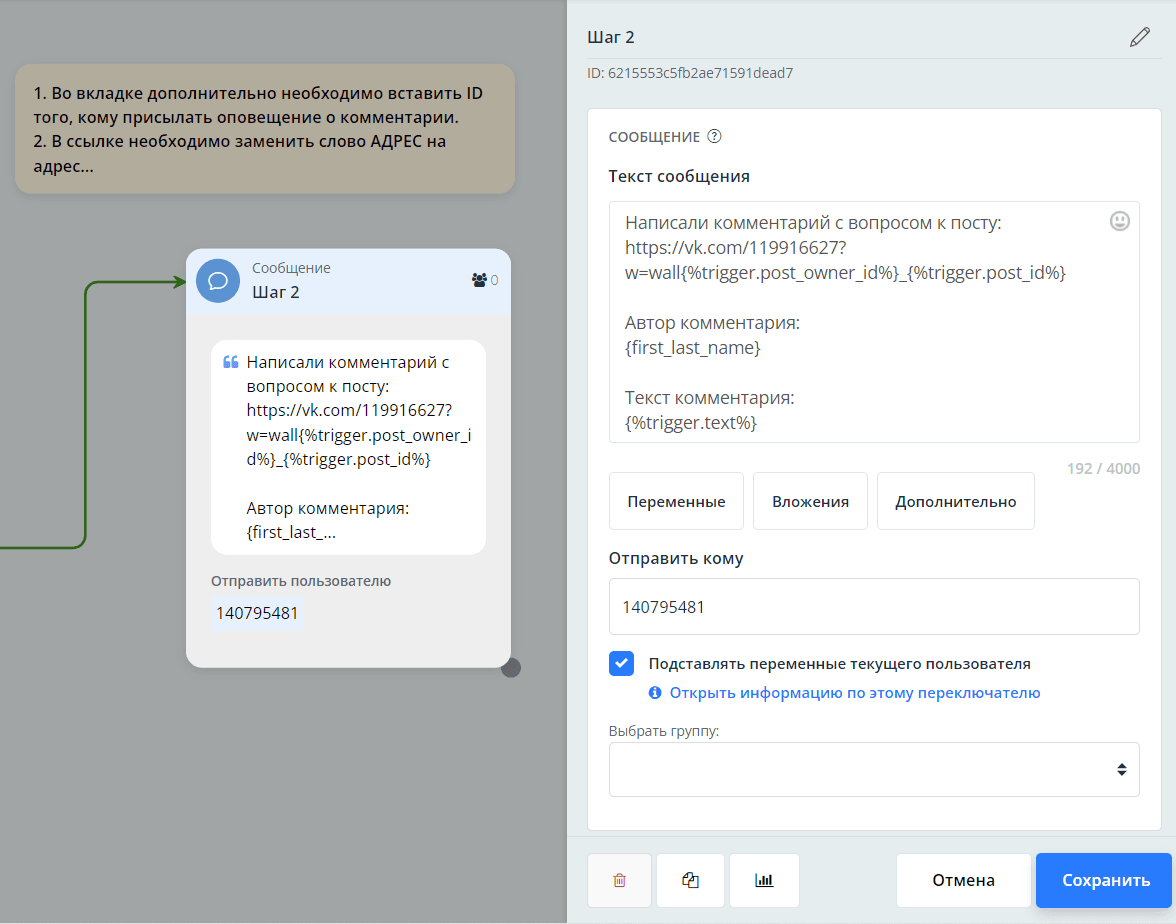Open step statistics with the chart icon
1176x924 pixels.
(x=764, y=880)
